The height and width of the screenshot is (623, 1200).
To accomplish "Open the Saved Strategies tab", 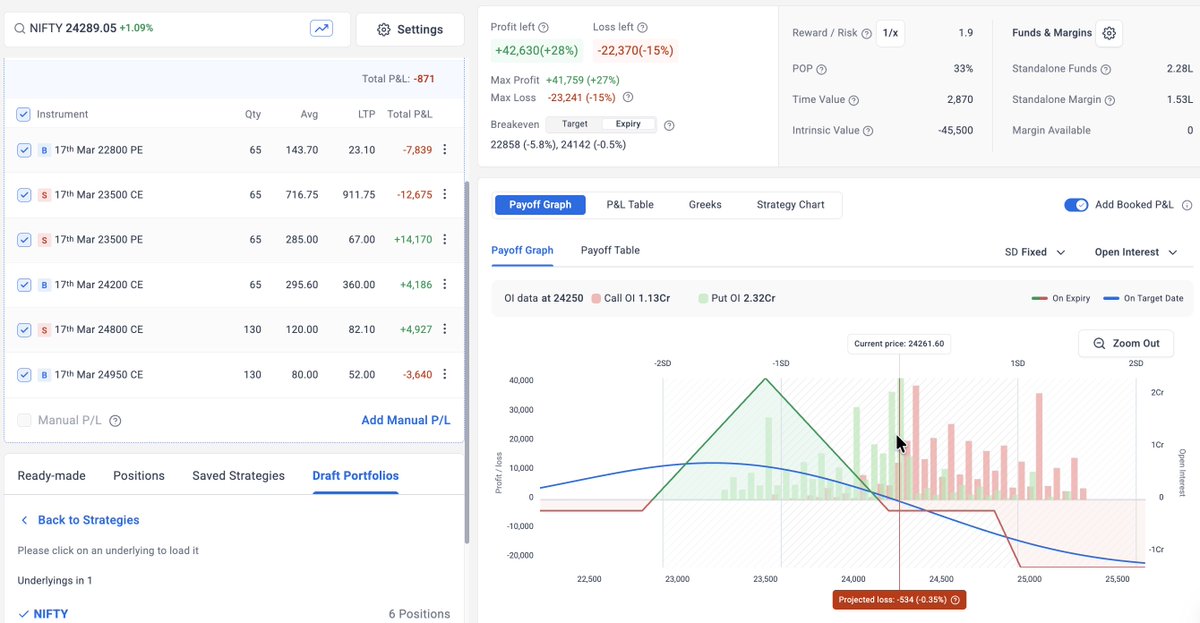I will [x=238, y=476].
